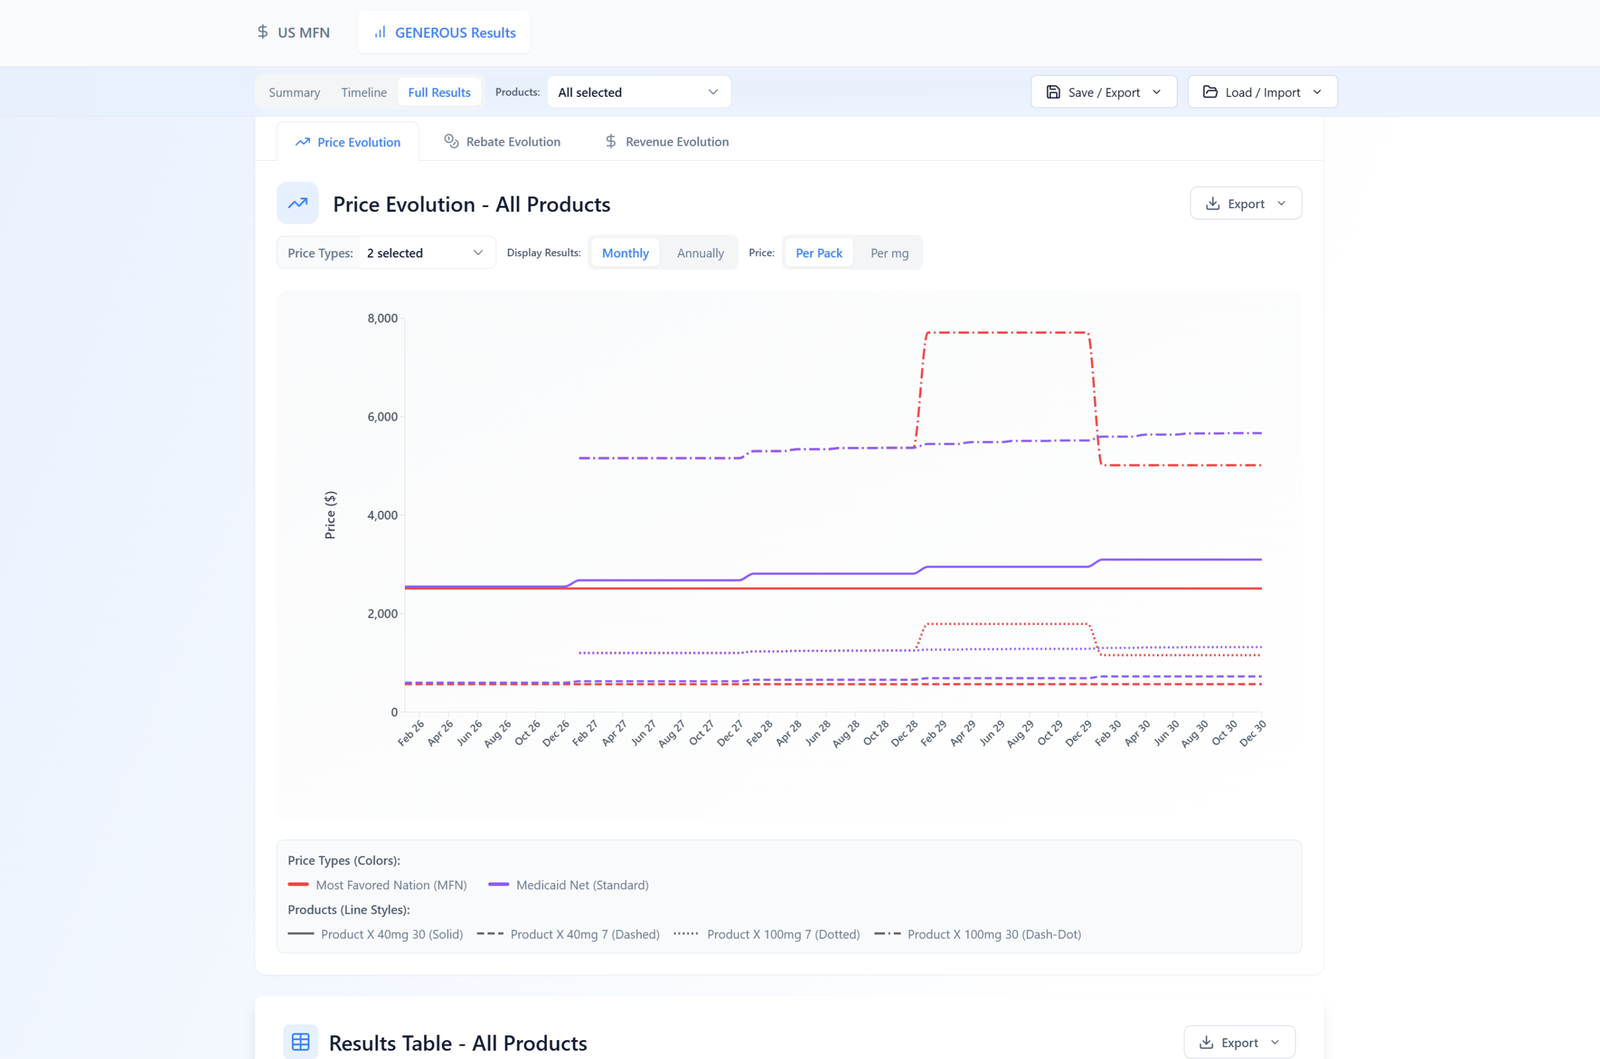Open the Timeline view
Image resolution: width=1600 pixels, height=1059 pixels.
363,92
